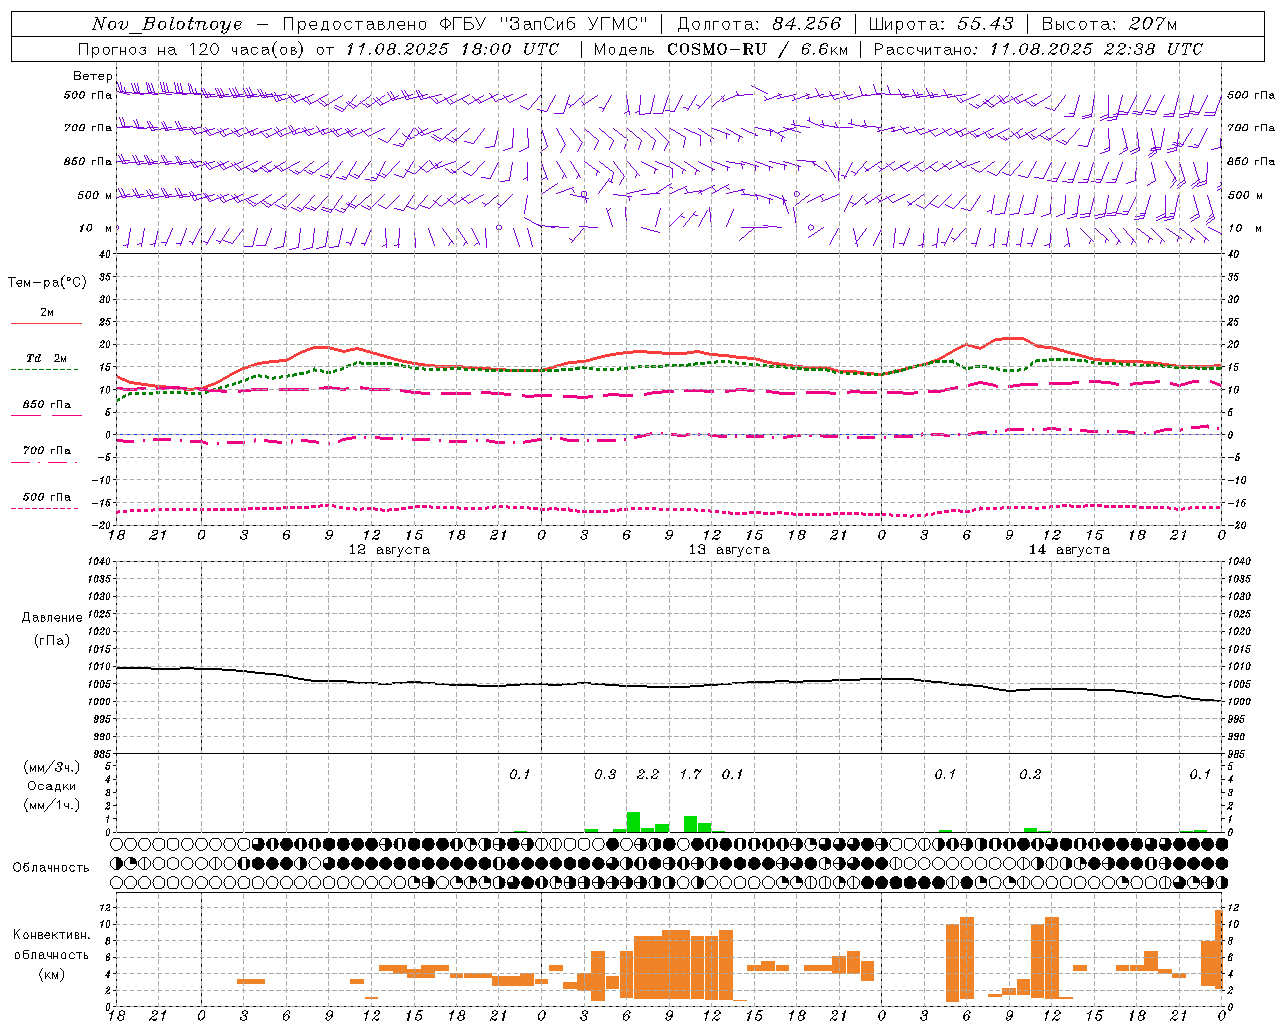Viewport: 1280px width, 1024px height.
Task: Click the "Конвективн." convective cloud label
Action: point(52,935)
